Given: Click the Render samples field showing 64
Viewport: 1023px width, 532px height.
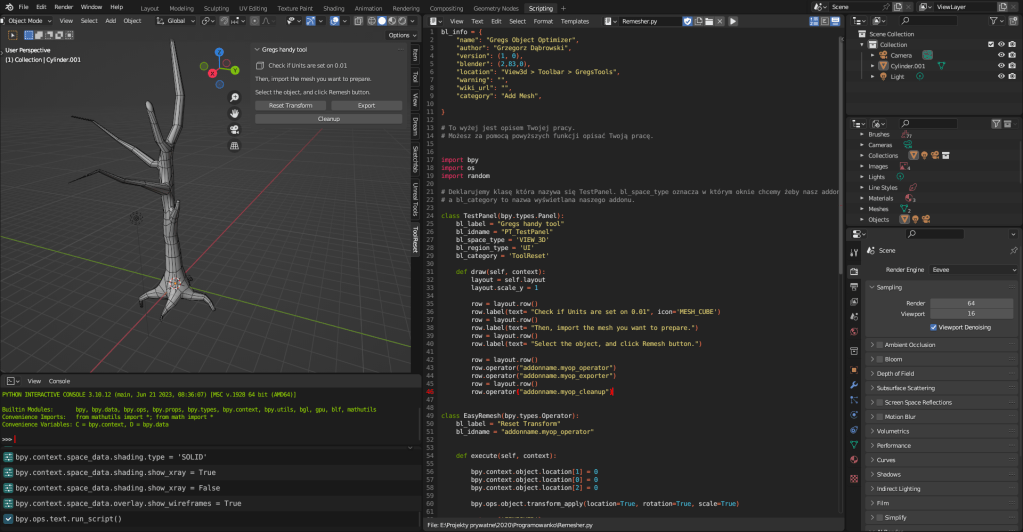Looking at the screenshot, I should [969, 302].
